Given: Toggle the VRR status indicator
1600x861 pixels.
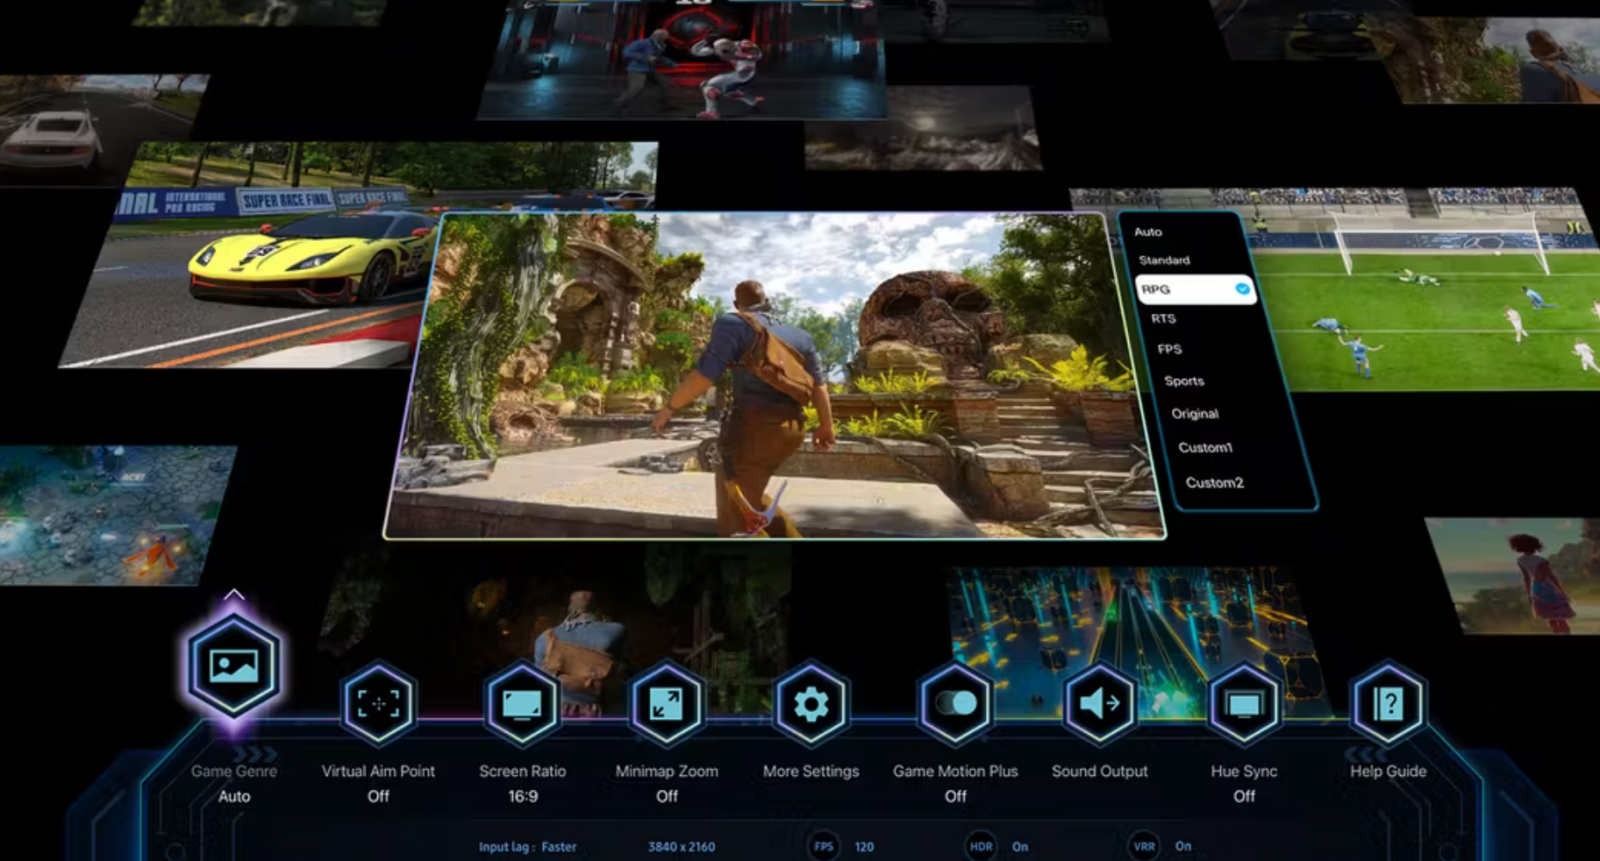Looking at the screenshot, I should pos(1145,846).
